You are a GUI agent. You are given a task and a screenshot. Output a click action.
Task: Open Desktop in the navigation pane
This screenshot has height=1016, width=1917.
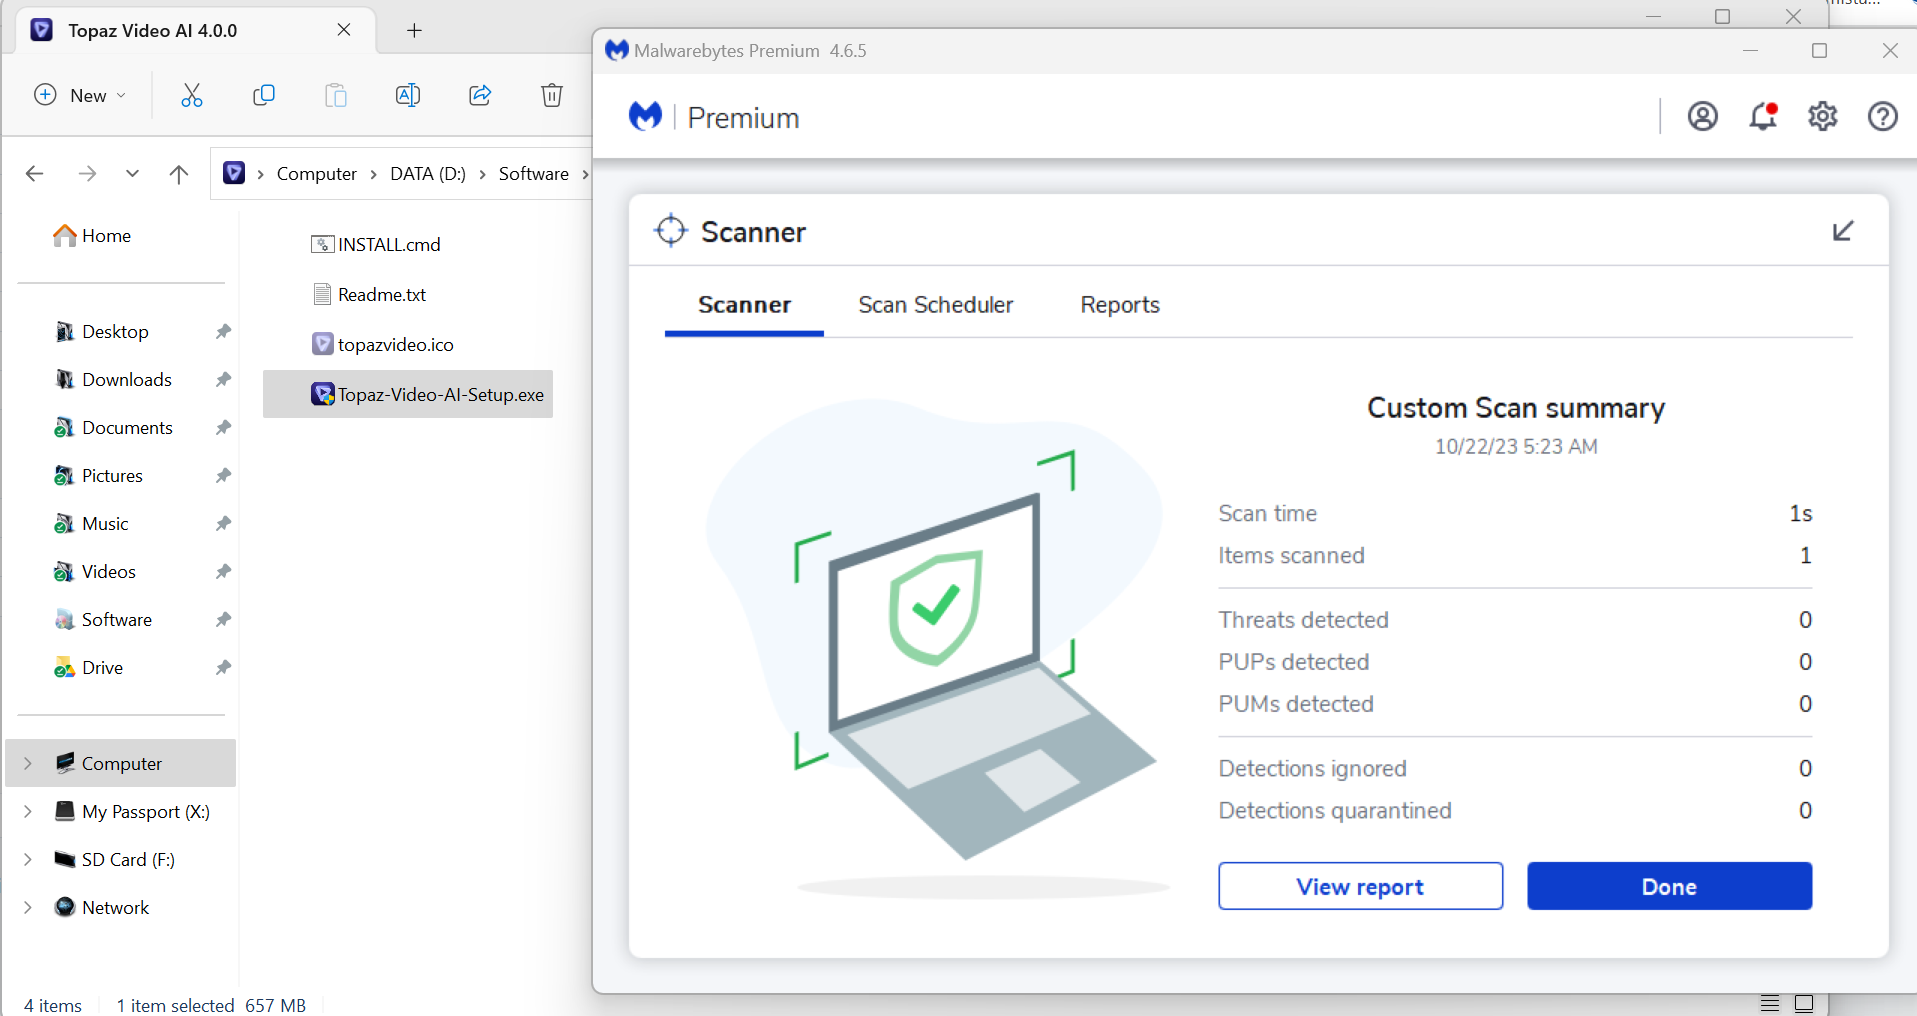[102, 331]
